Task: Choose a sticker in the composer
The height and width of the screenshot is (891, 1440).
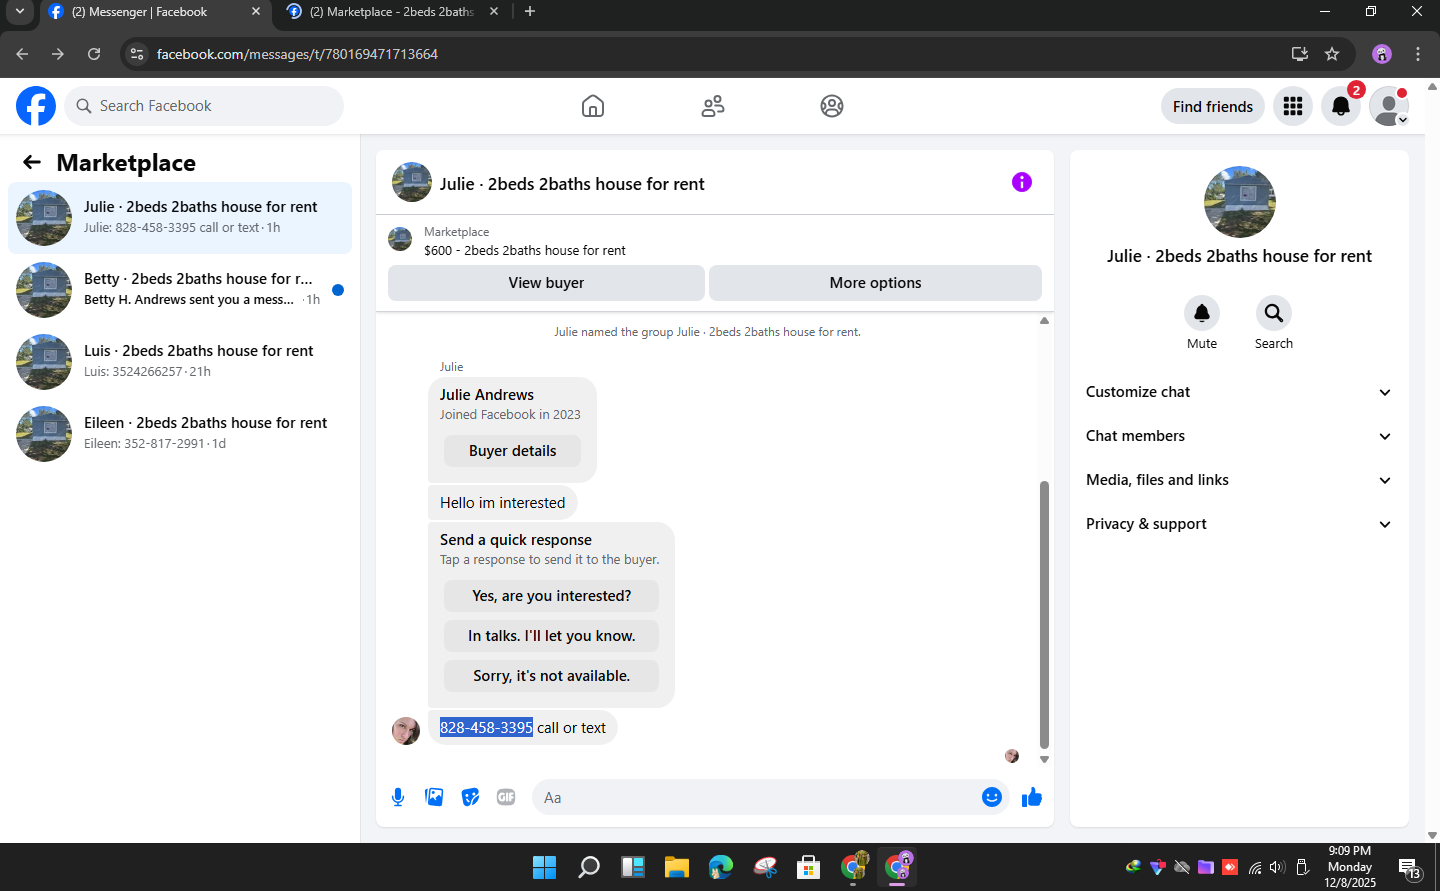Action: 470,797
